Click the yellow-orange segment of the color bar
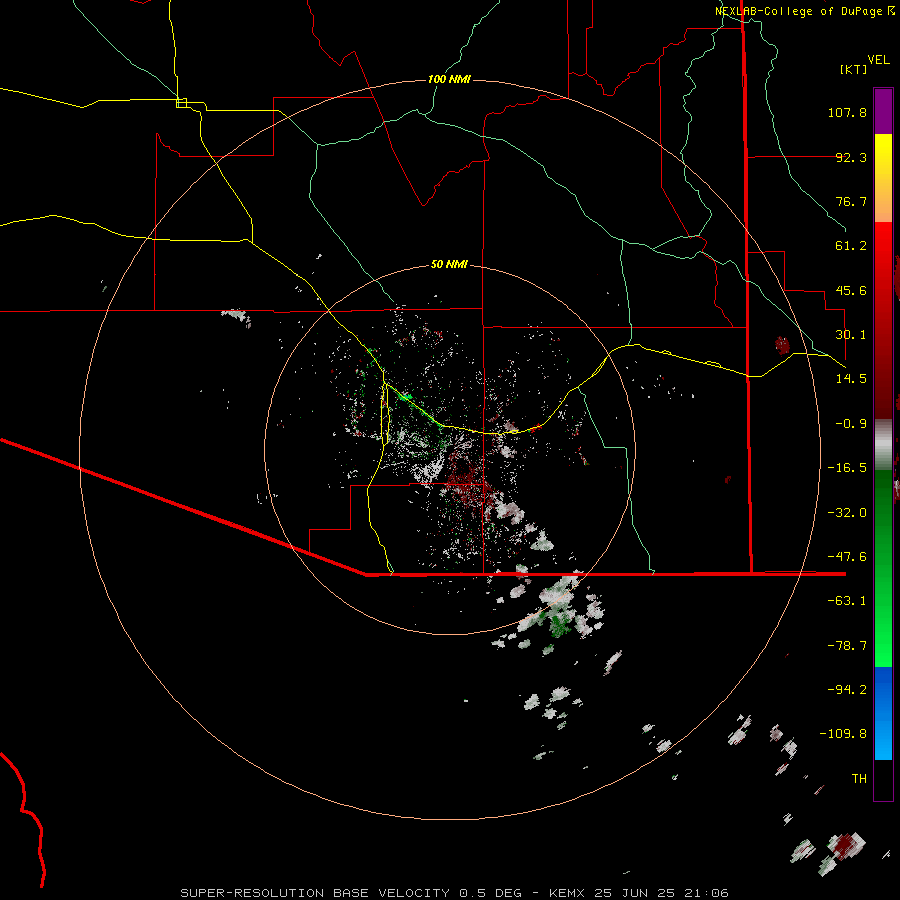Image resolution: width=900 pixels, height=900 pixels. tap(883, 178)
